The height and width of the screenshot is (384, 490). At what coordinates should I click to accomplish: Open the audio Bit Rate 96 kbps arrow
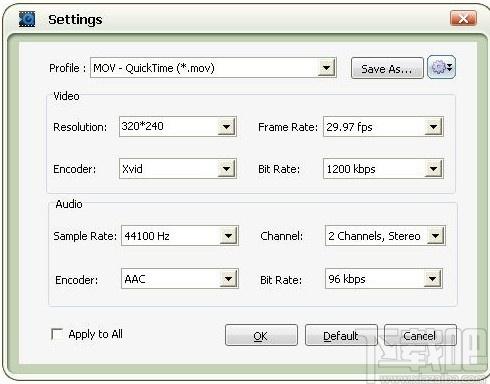[x=432, y=279]
